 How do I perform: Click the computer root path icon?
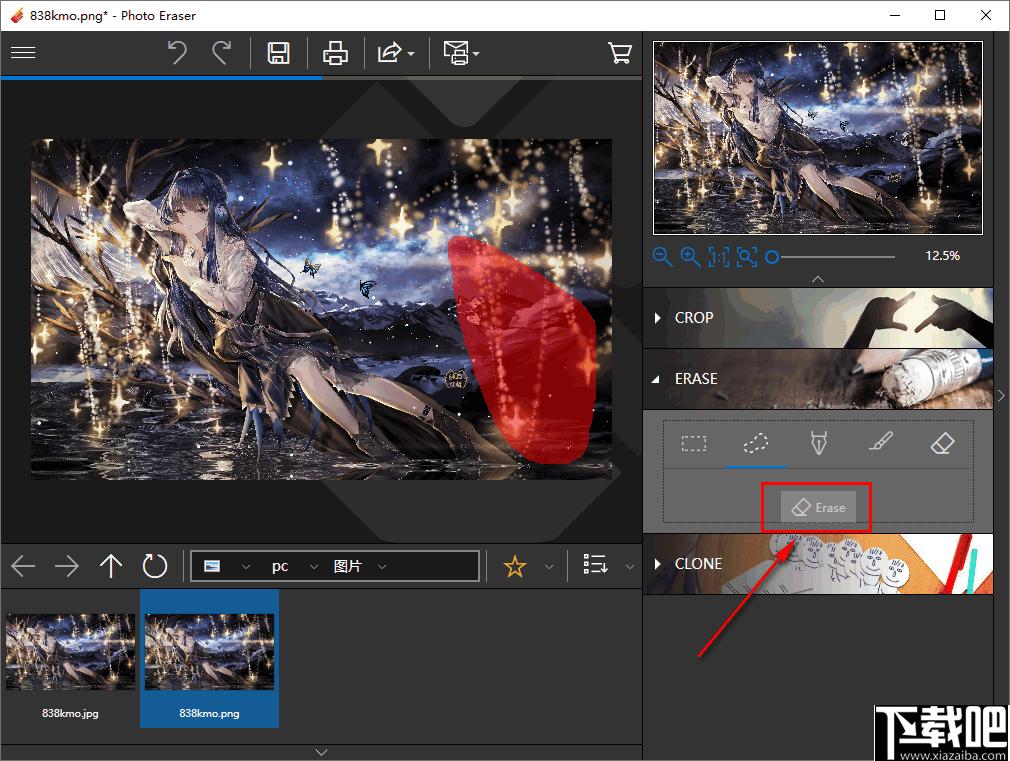212,566
